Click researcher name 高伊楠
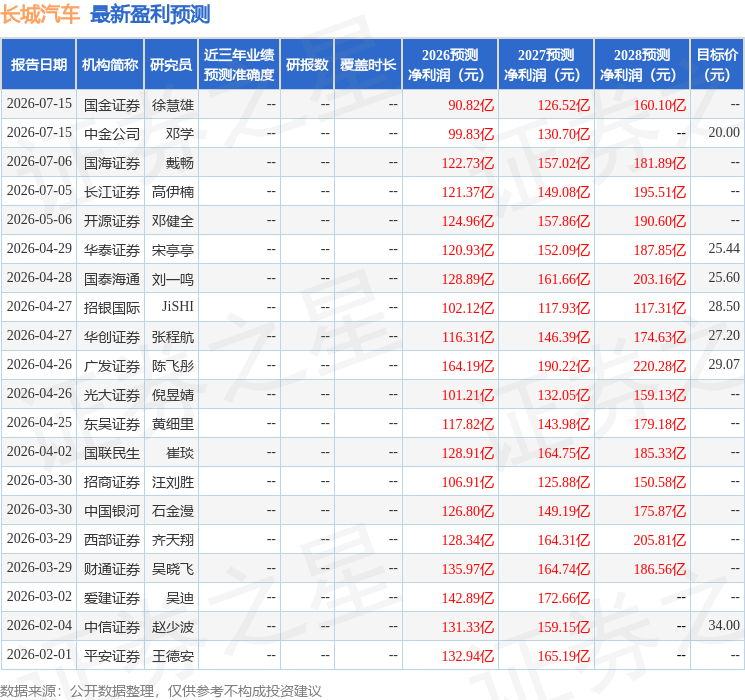745x700 pixels. (172, 192)
